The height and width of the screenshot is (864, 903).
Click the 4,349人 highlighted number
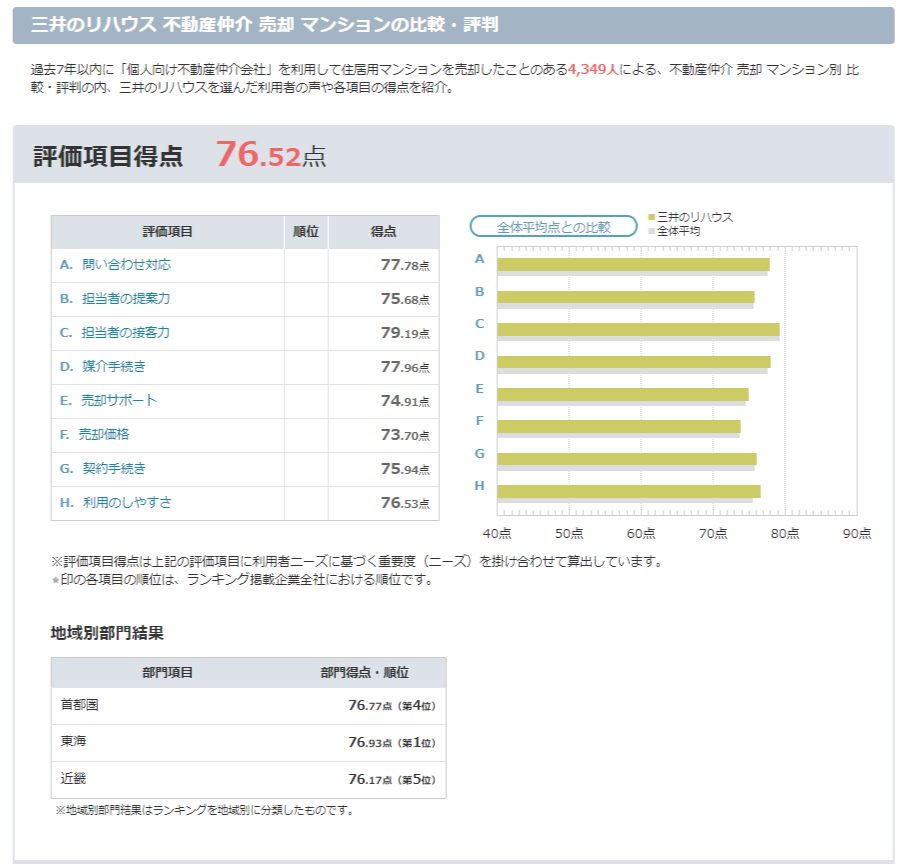[x=593, y=69]
